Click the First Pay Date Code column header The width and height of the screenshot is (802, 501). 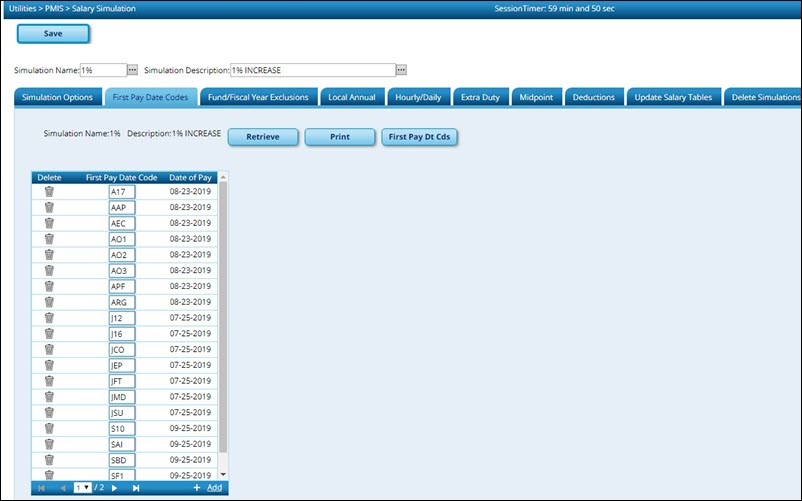point(122,177)
